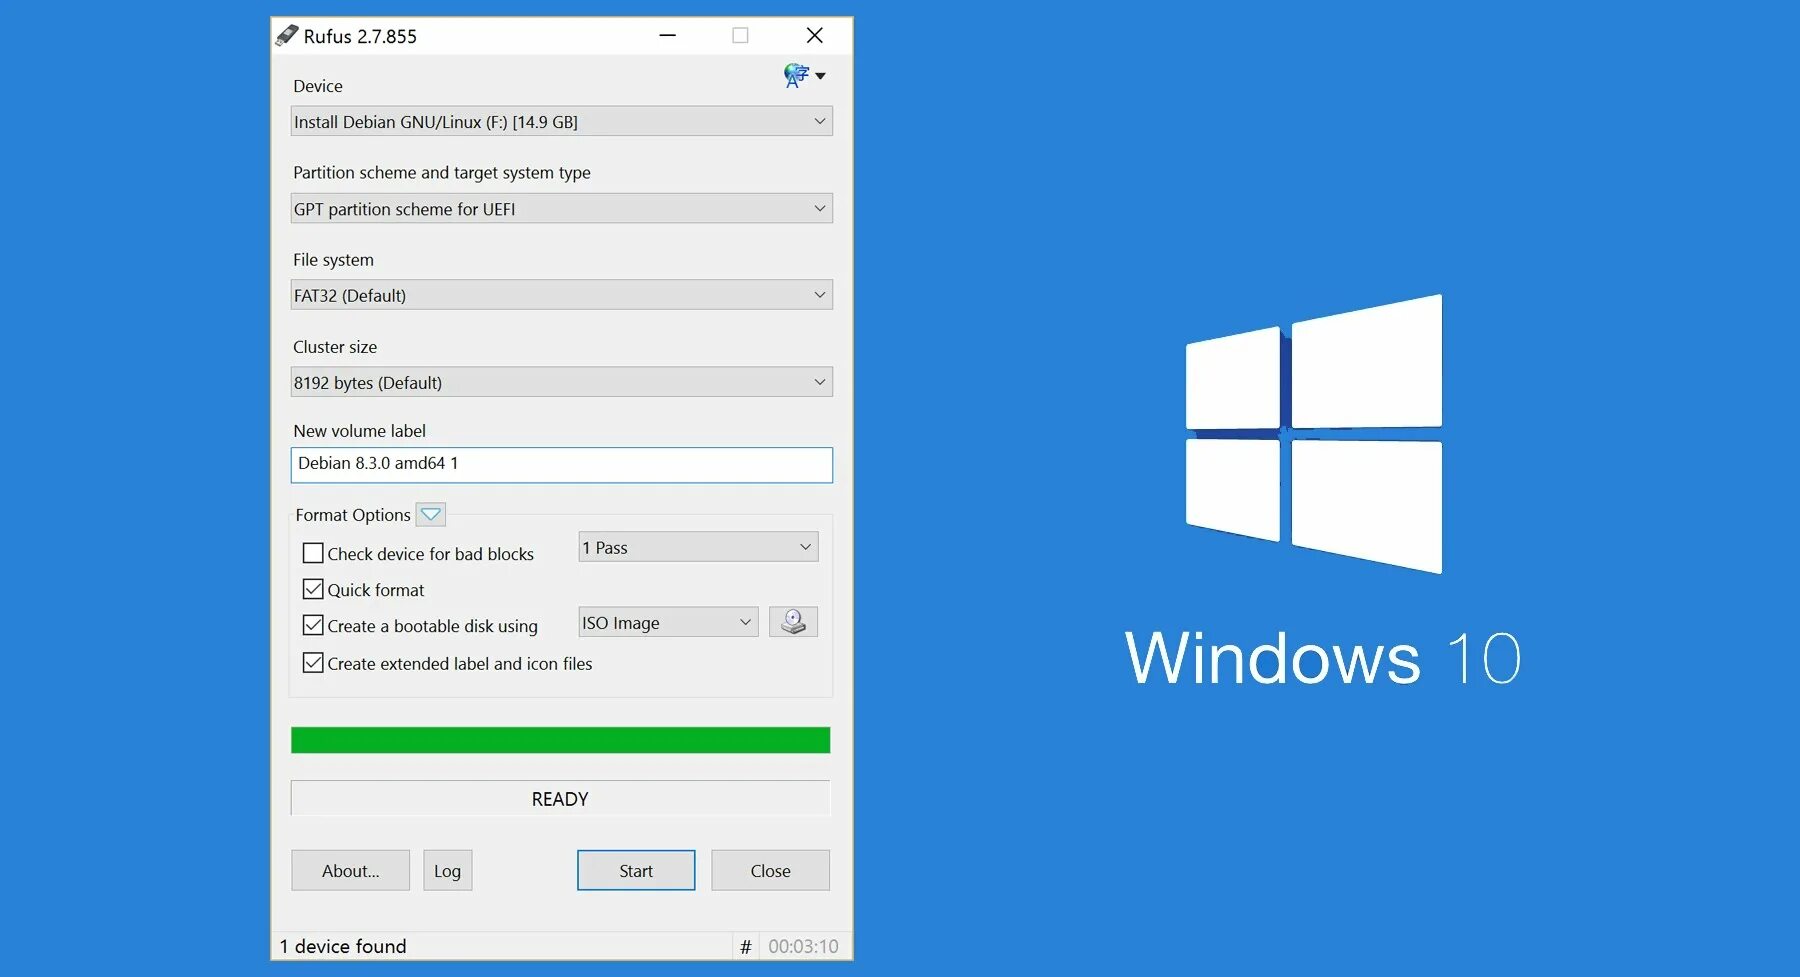Viewport: 1800px width, 977px height.
Task: Toggle the Quick format checkbox
Action: tap(313, 589)
